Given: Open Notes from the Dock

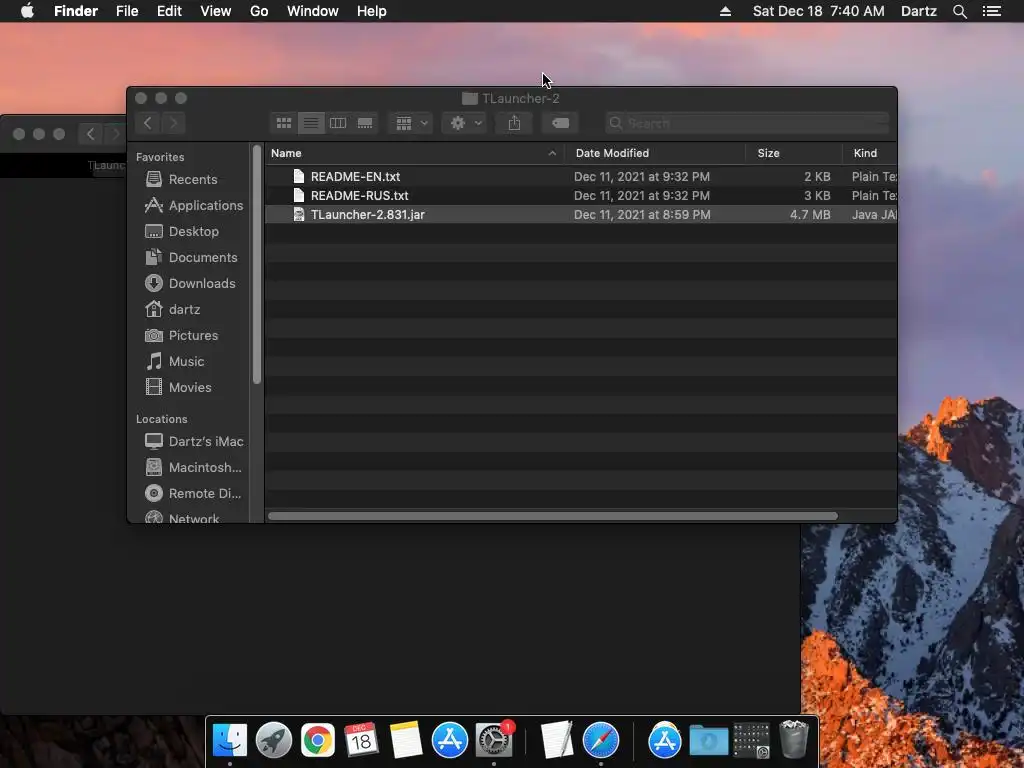Looking at the screenshot, I should pos(406,740).
